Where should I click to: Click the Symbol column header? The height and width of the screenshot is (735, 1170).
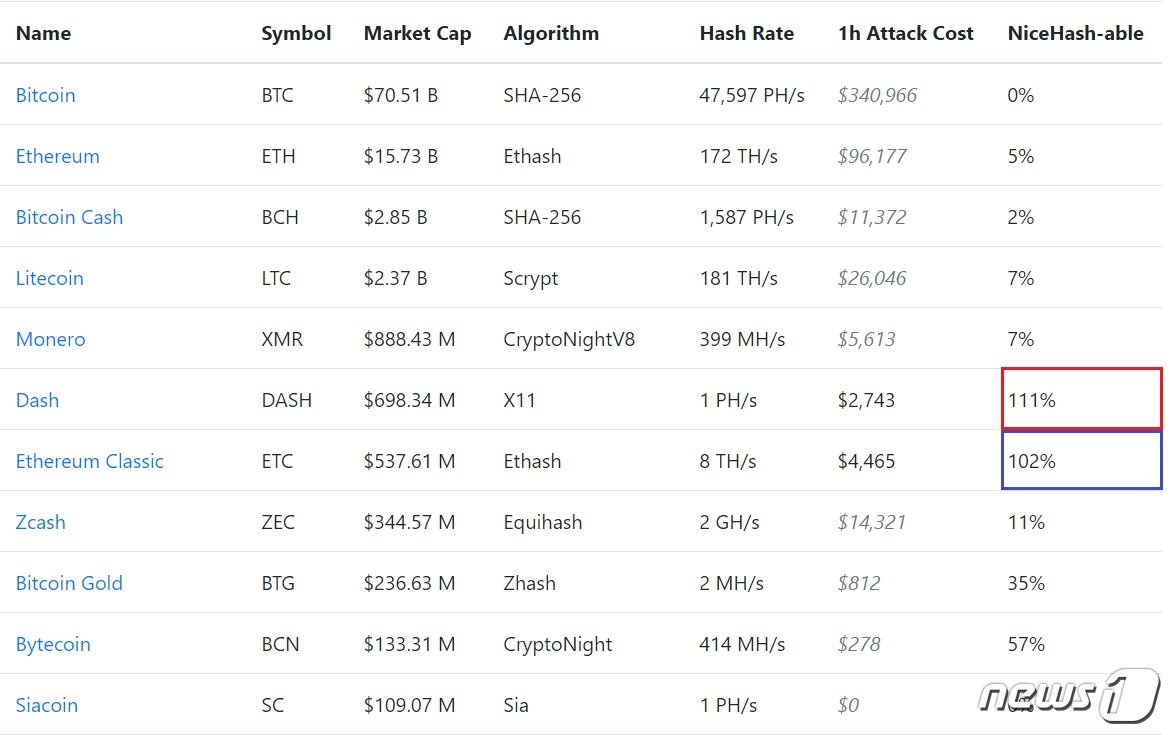coord(295,34)
